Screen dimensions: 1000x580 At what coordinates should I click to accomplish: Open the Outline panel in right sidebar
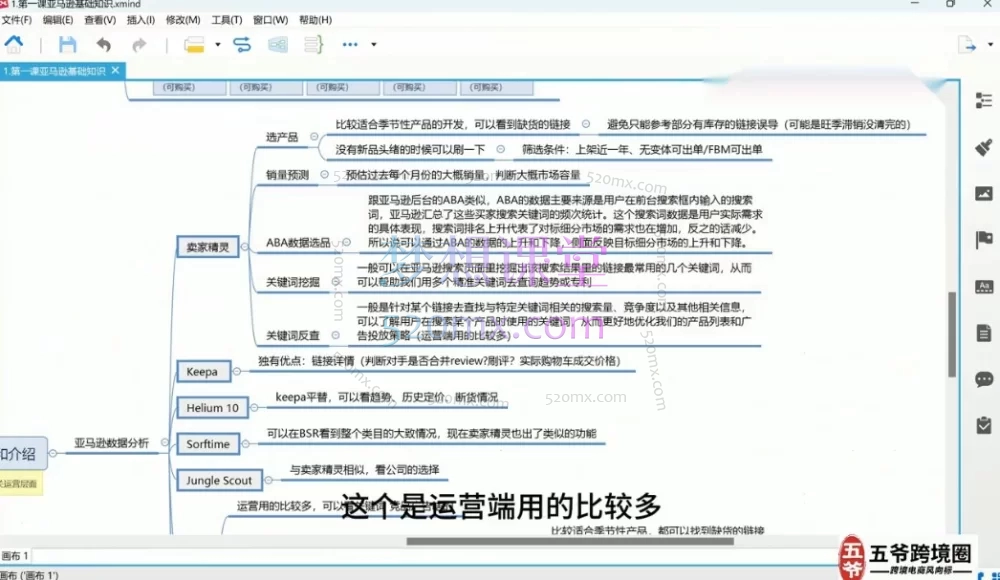[x=983, y=101]
